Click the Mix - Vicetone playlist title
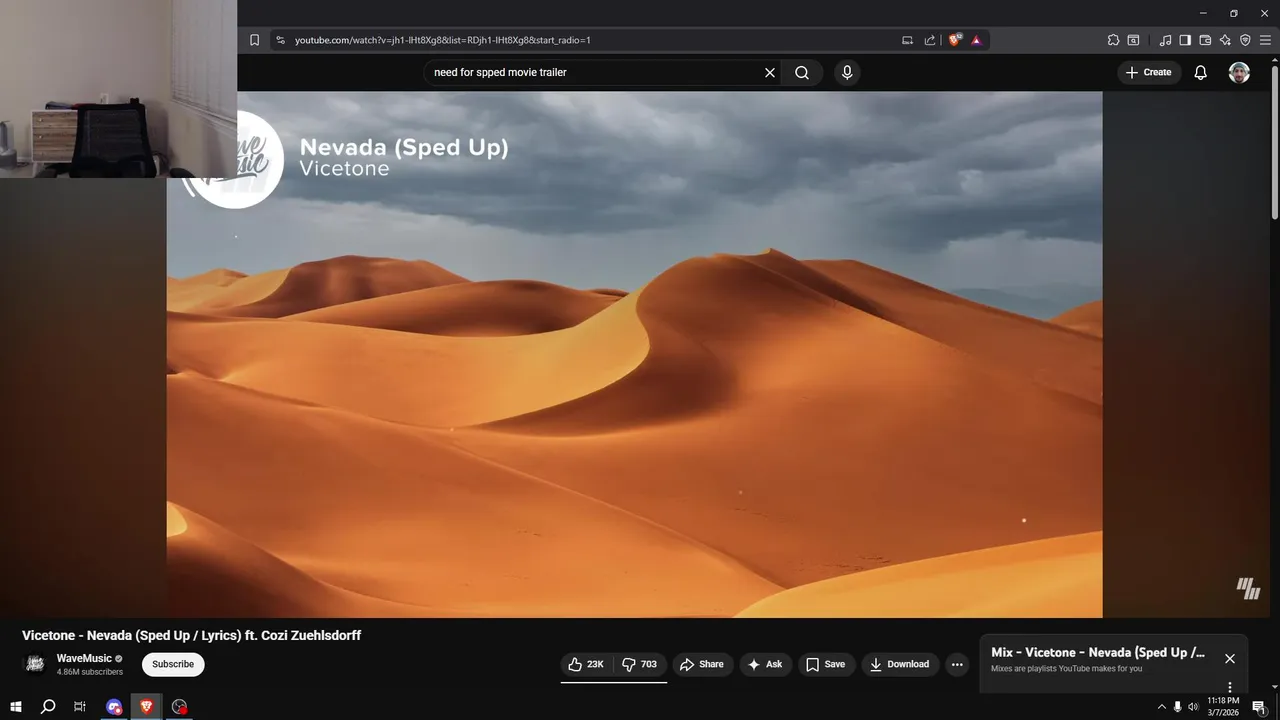 click(1098, 652)
